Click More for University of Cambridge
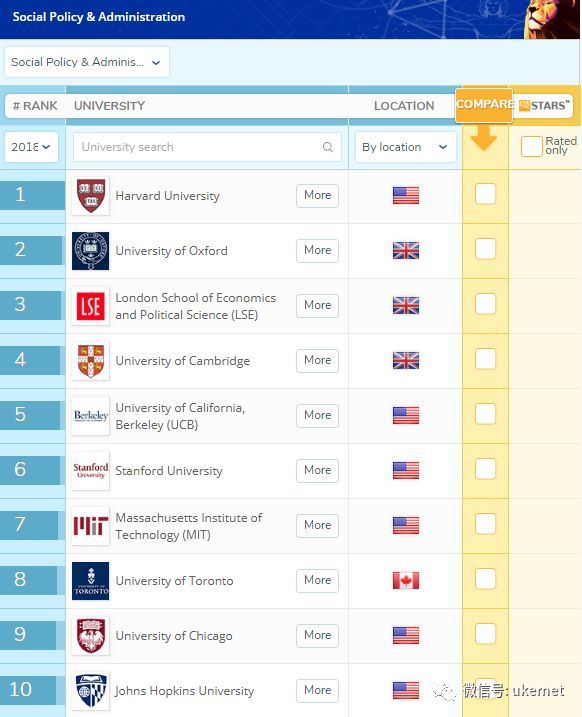 (317, 360)
